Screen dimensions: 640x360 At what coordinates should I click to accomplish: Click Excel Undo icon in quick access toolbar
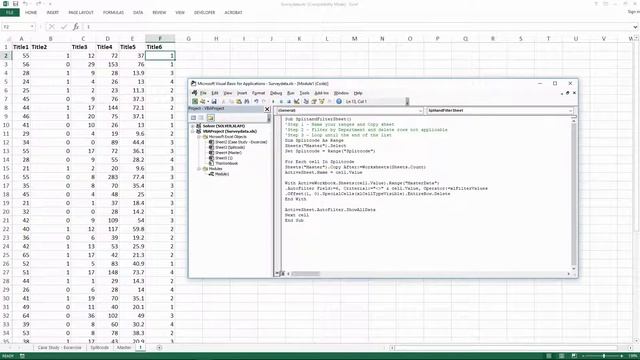26,4
